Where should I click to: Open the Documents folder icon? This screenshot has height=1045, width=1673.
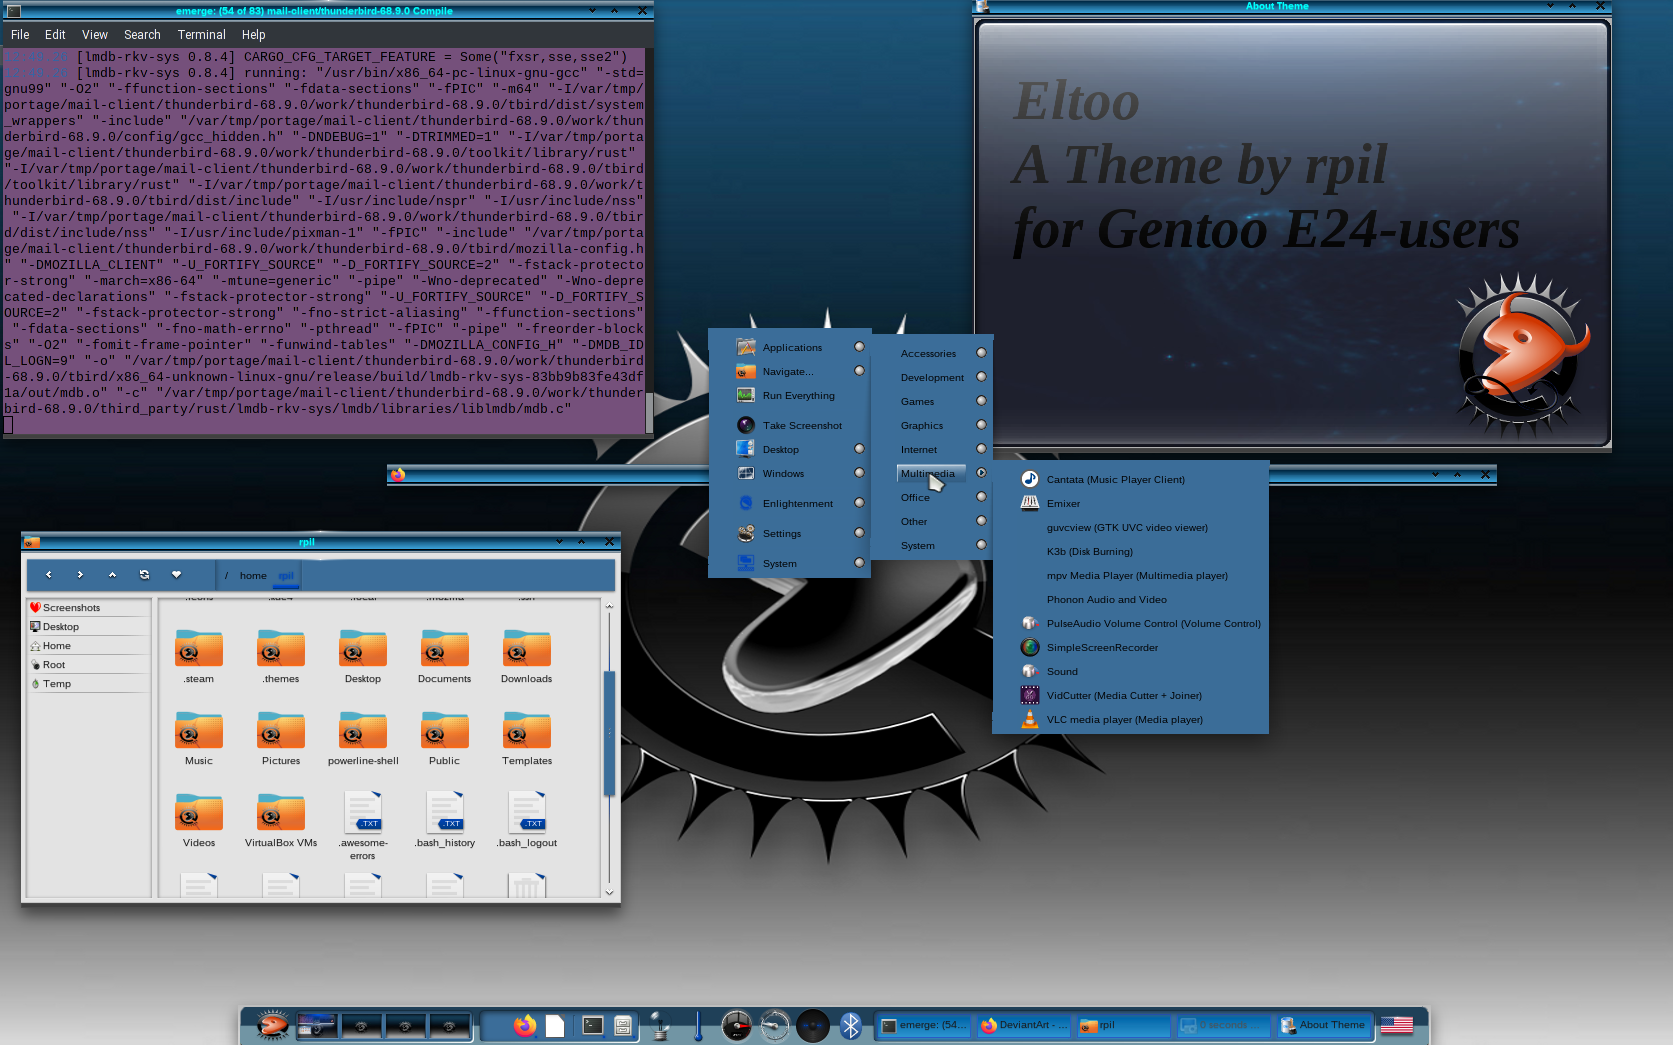[x=445, y=650]
